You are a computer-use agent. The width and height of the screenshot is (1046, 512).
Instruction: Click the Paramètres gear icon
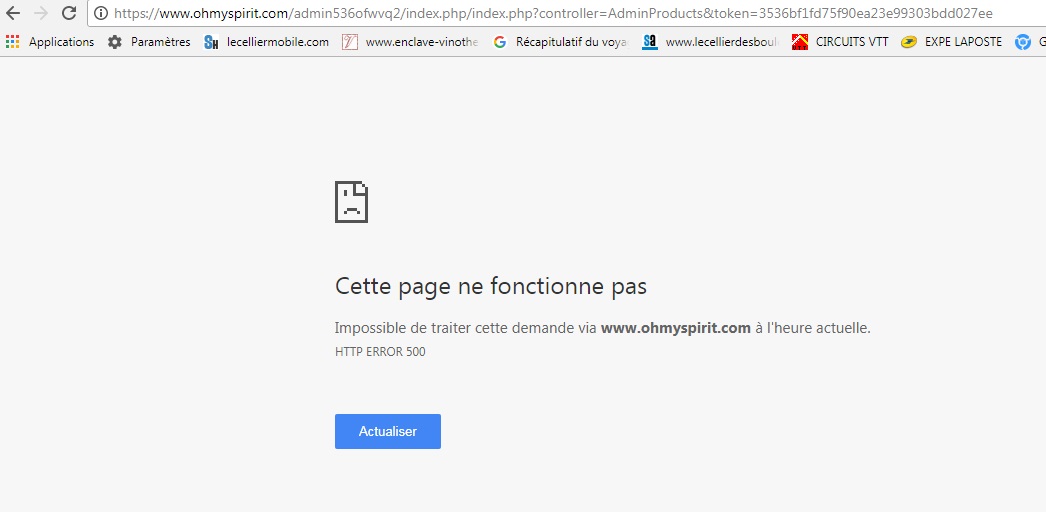tap(115, 42)
